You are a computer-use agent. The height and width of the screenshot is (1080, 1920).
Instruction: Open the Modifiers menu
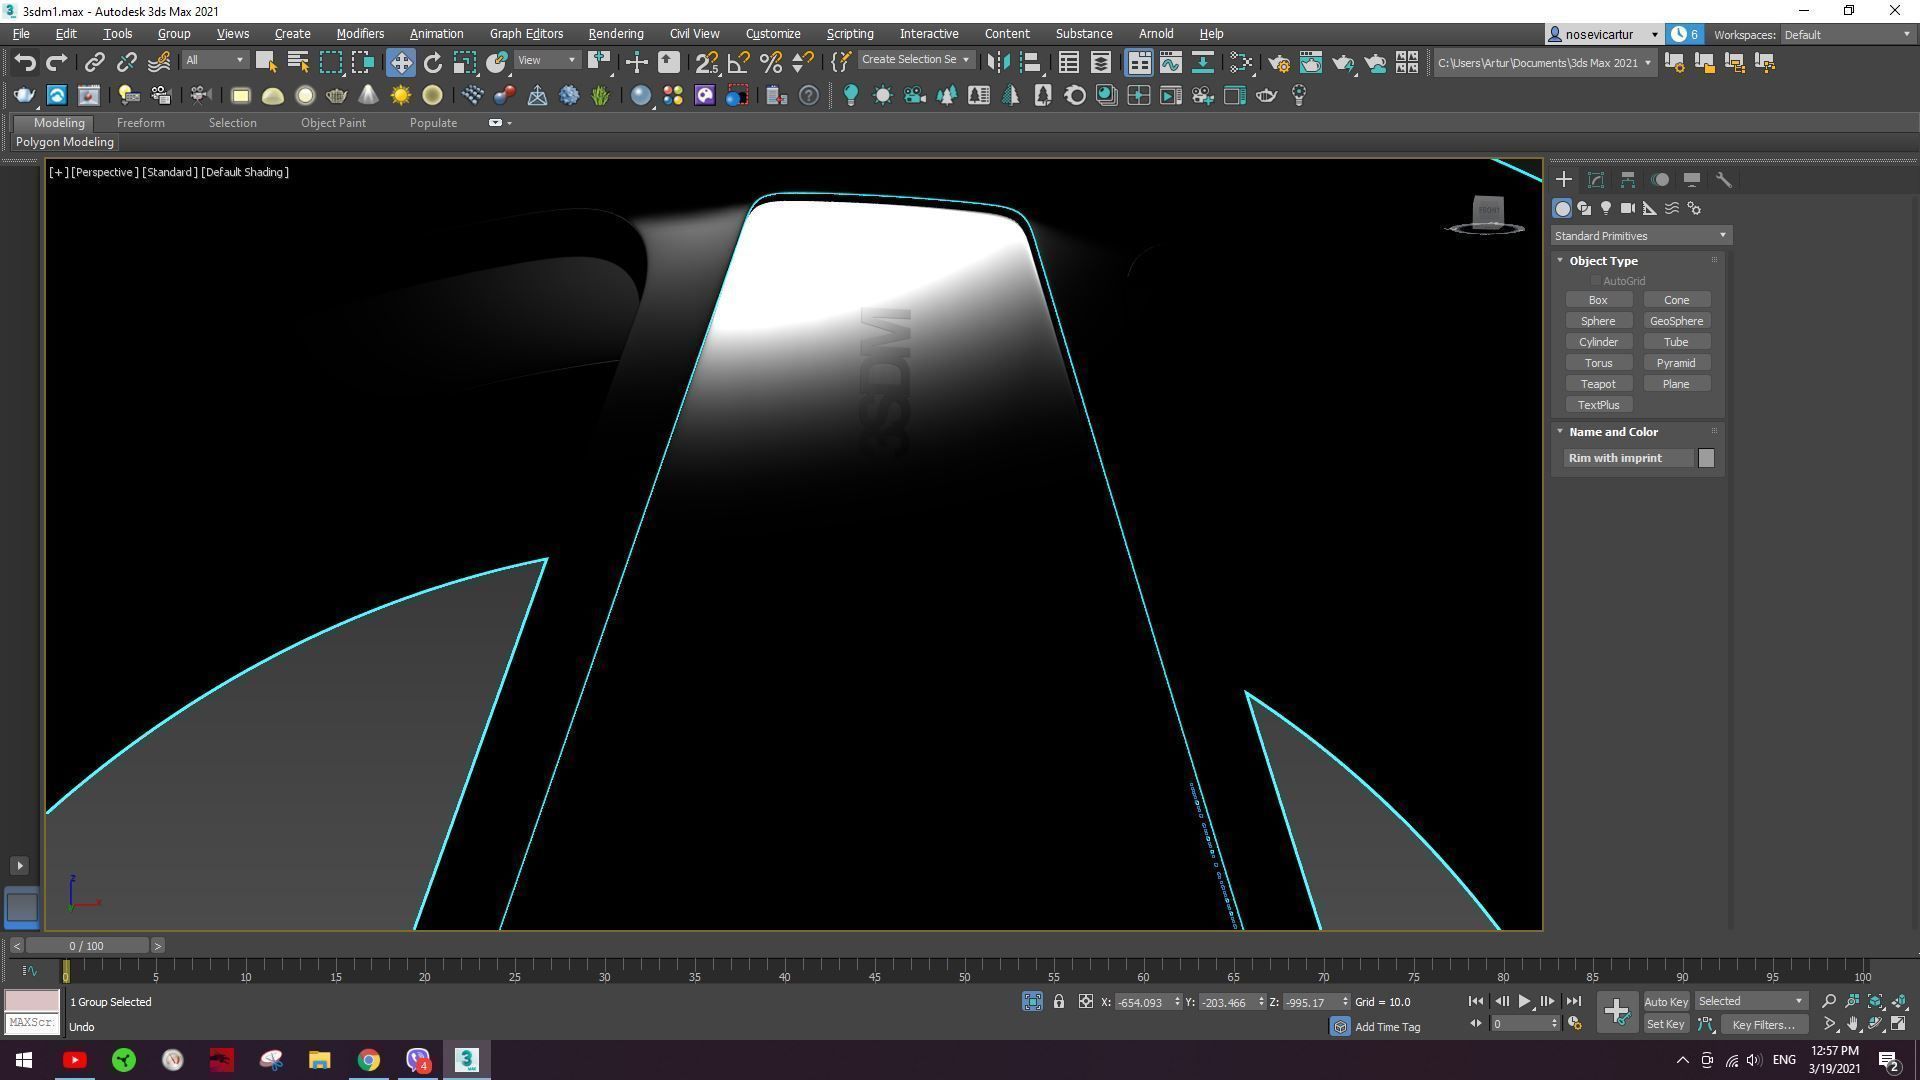pyautogui.click(x=360, y=34)
